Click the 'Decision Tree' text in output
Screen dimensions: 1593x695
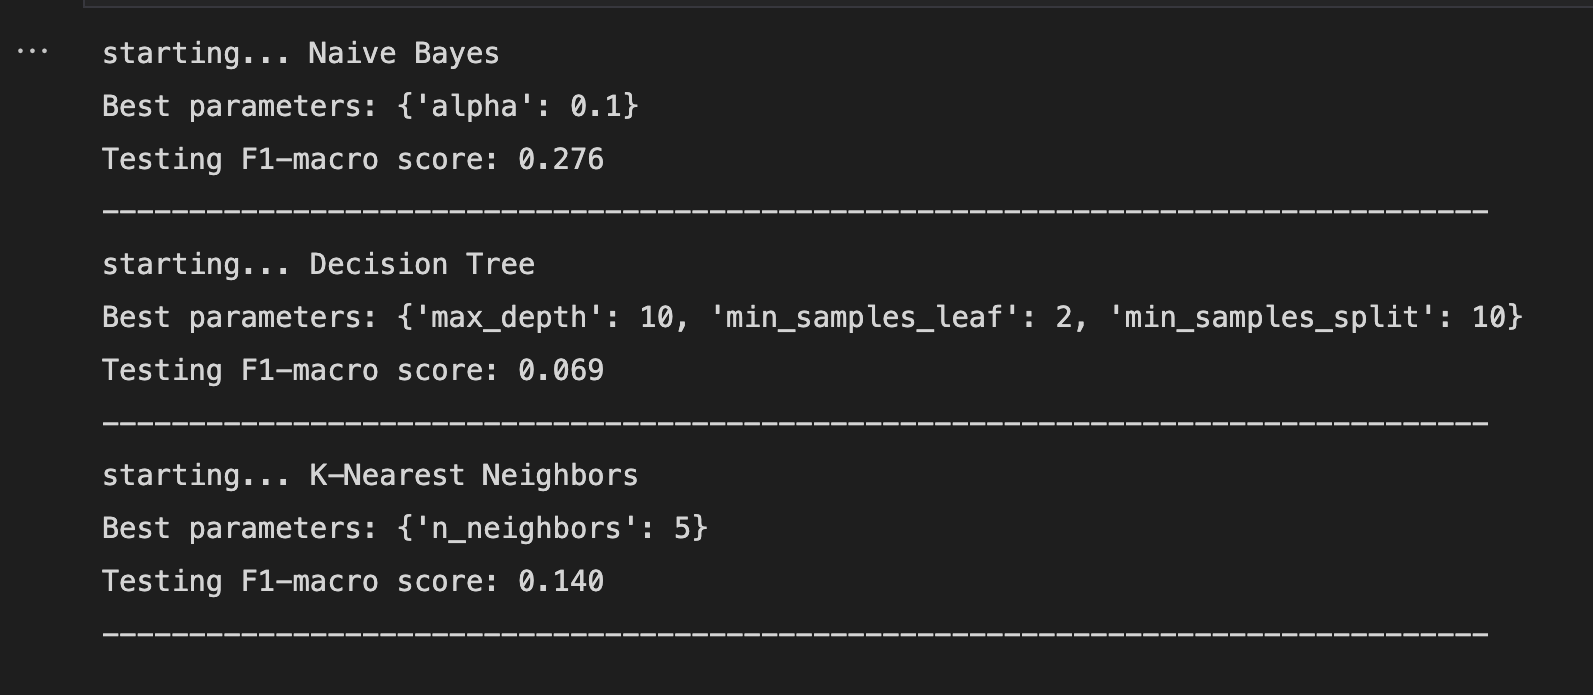click(422, 264)
